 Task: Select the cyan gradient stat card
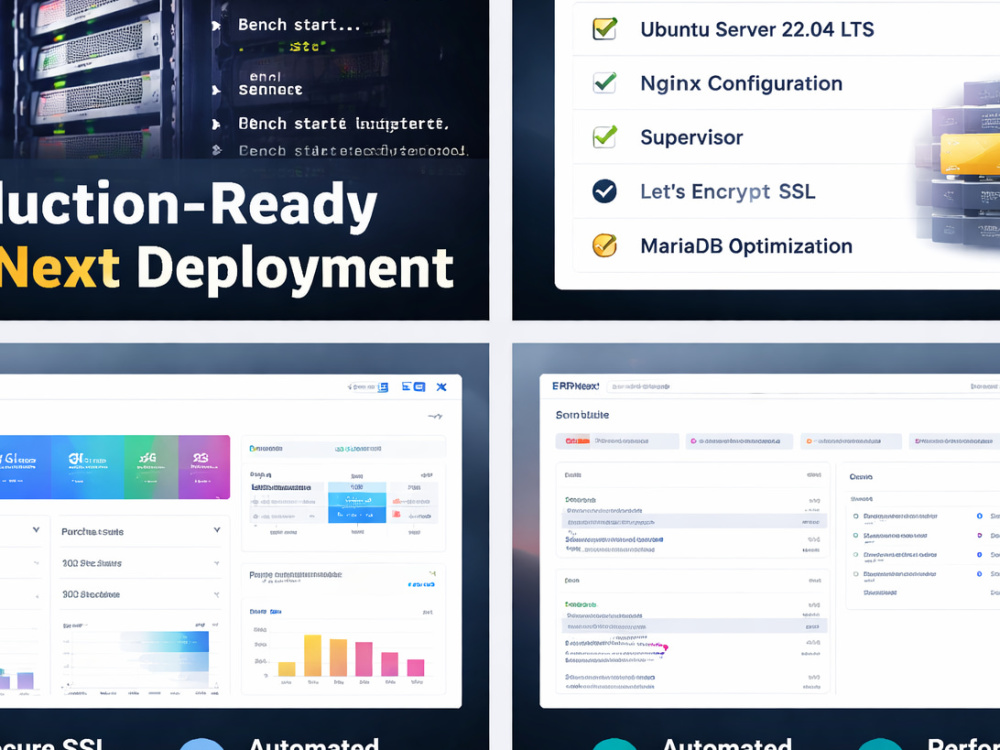[x=87, y=467]
